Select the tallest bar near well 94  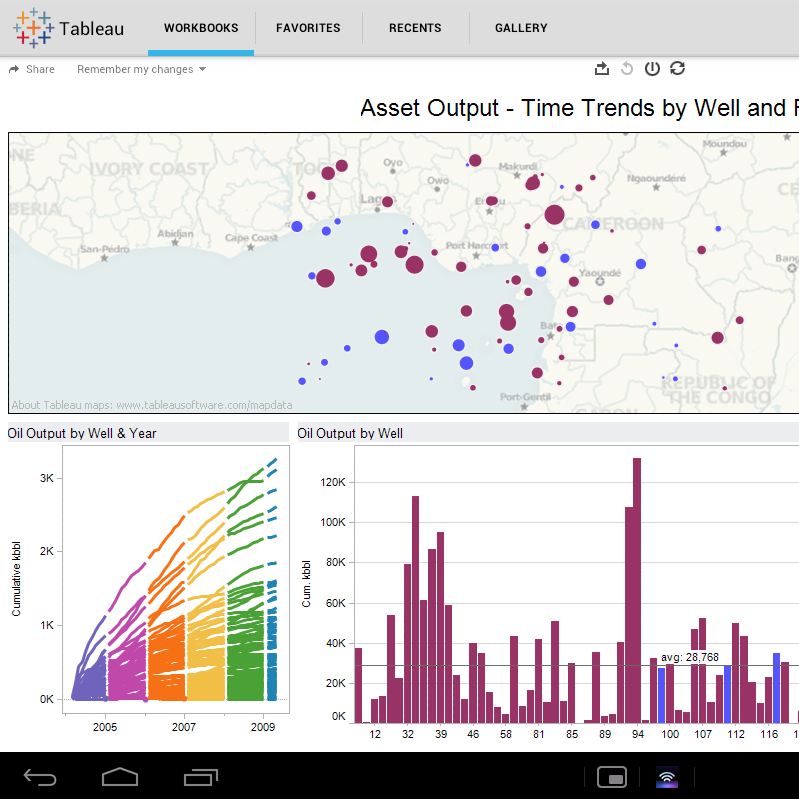pos(637,590)
